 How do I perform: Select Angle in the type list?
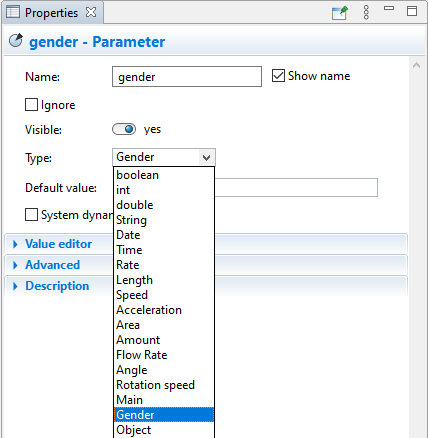tap(164, 370)
